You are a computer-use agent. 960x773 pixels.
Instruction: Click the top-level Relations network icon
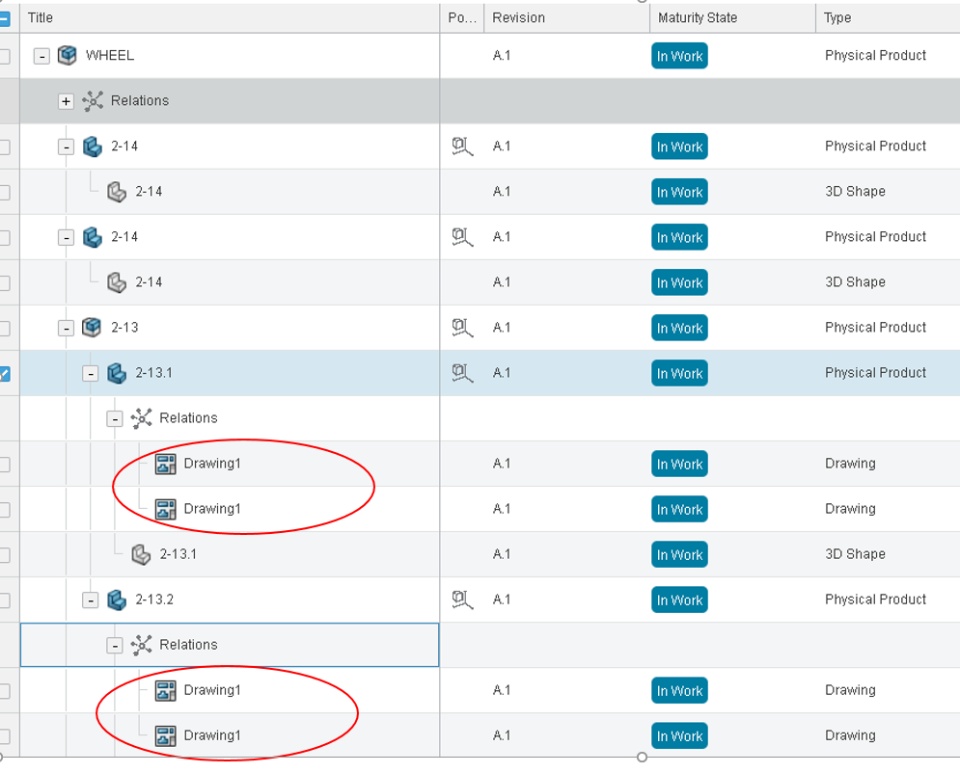click(92, 100)
